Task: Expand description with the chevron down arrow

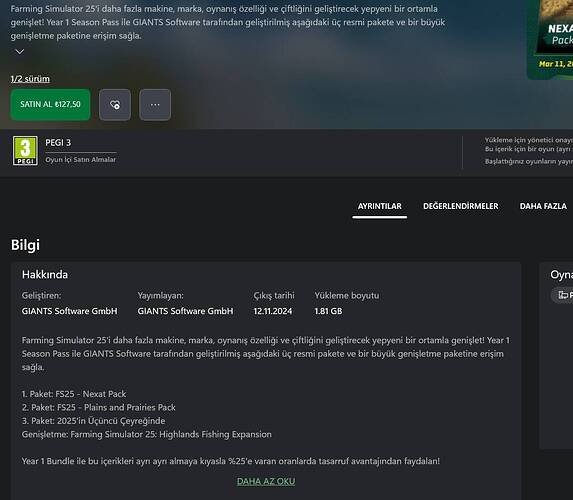Action: coord(20,52)
